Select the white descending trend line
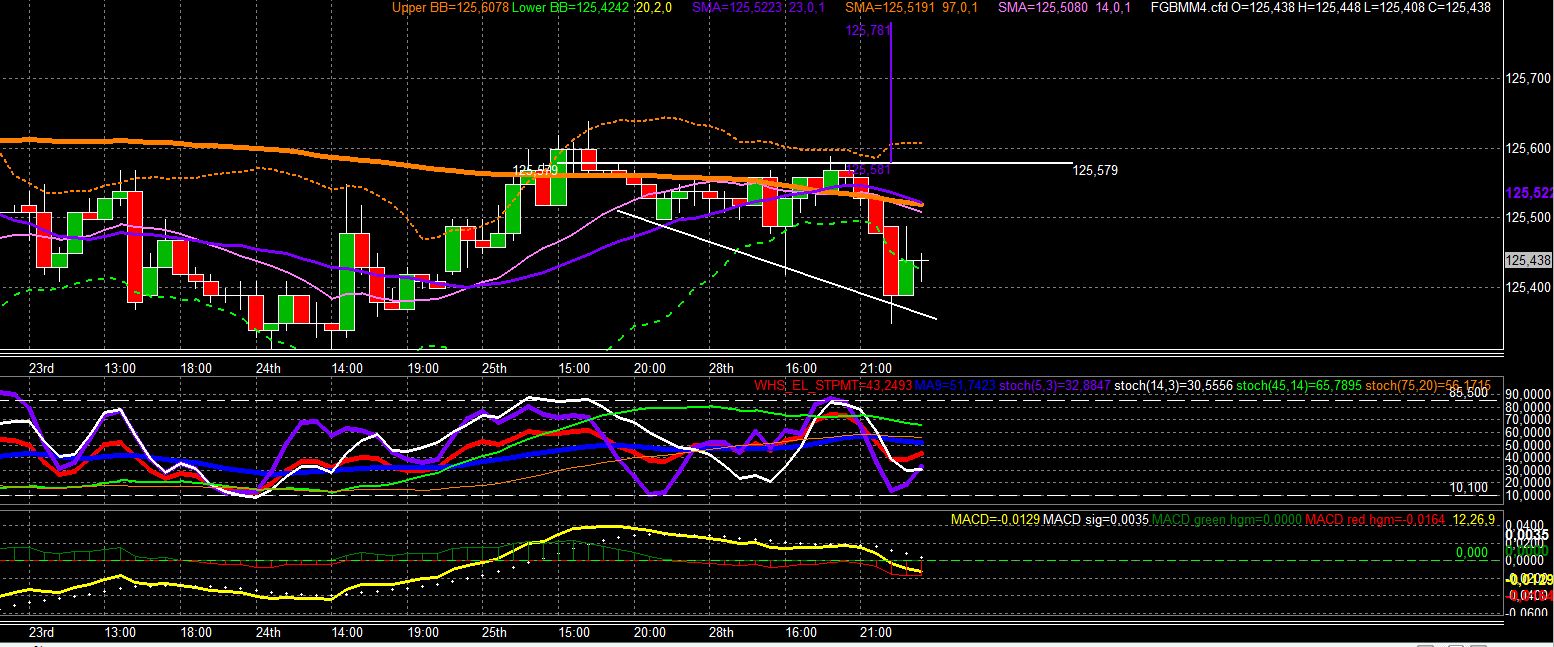This screenshot has width=1554, height=647. point(776,264)
